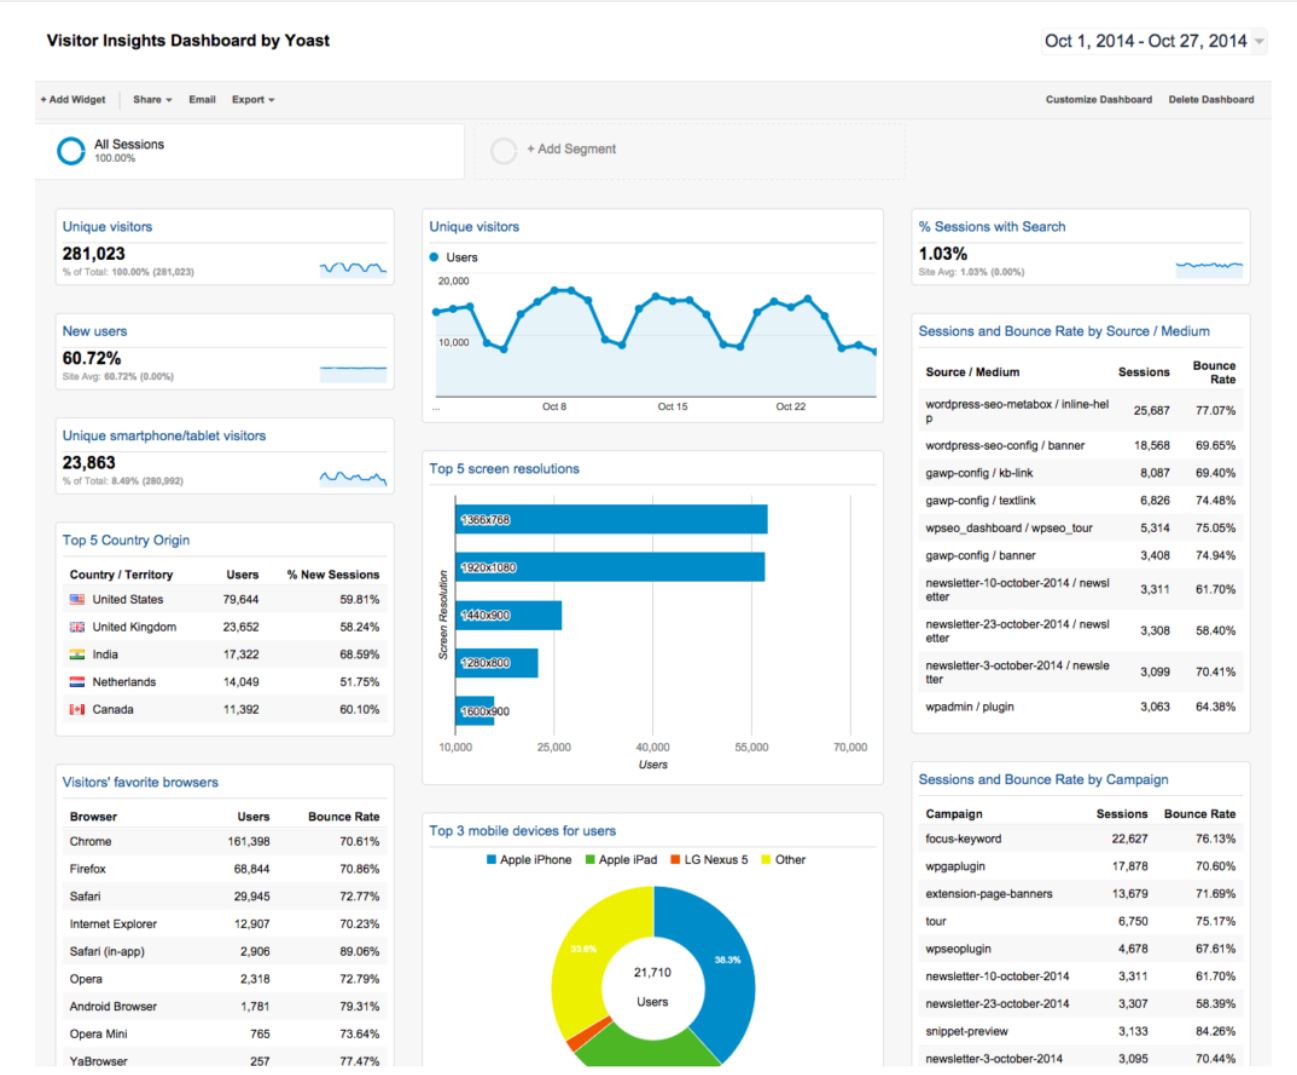1297x1075 pixels.
Task: Click the United Kingdom flag icon
Action: tap(77, 627)
